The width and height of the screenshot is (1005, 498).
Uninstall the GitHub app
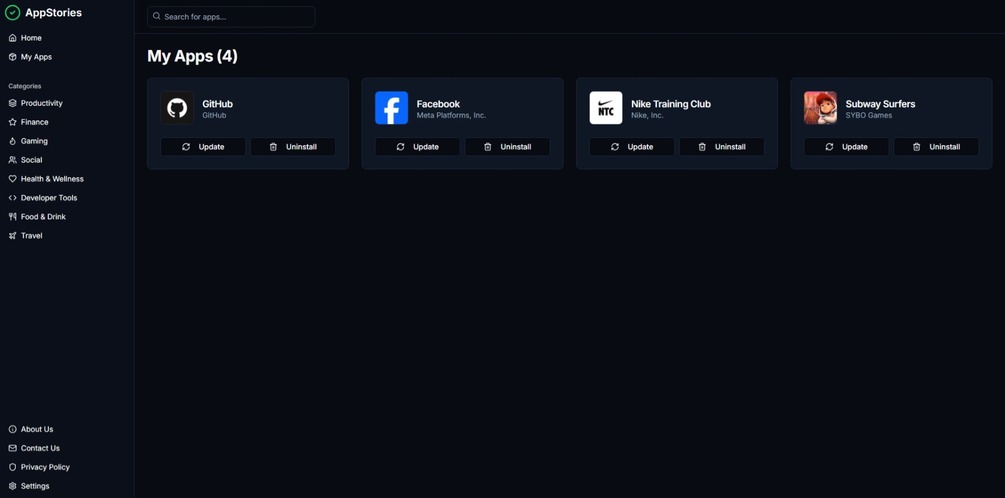[x=293, y=147]
